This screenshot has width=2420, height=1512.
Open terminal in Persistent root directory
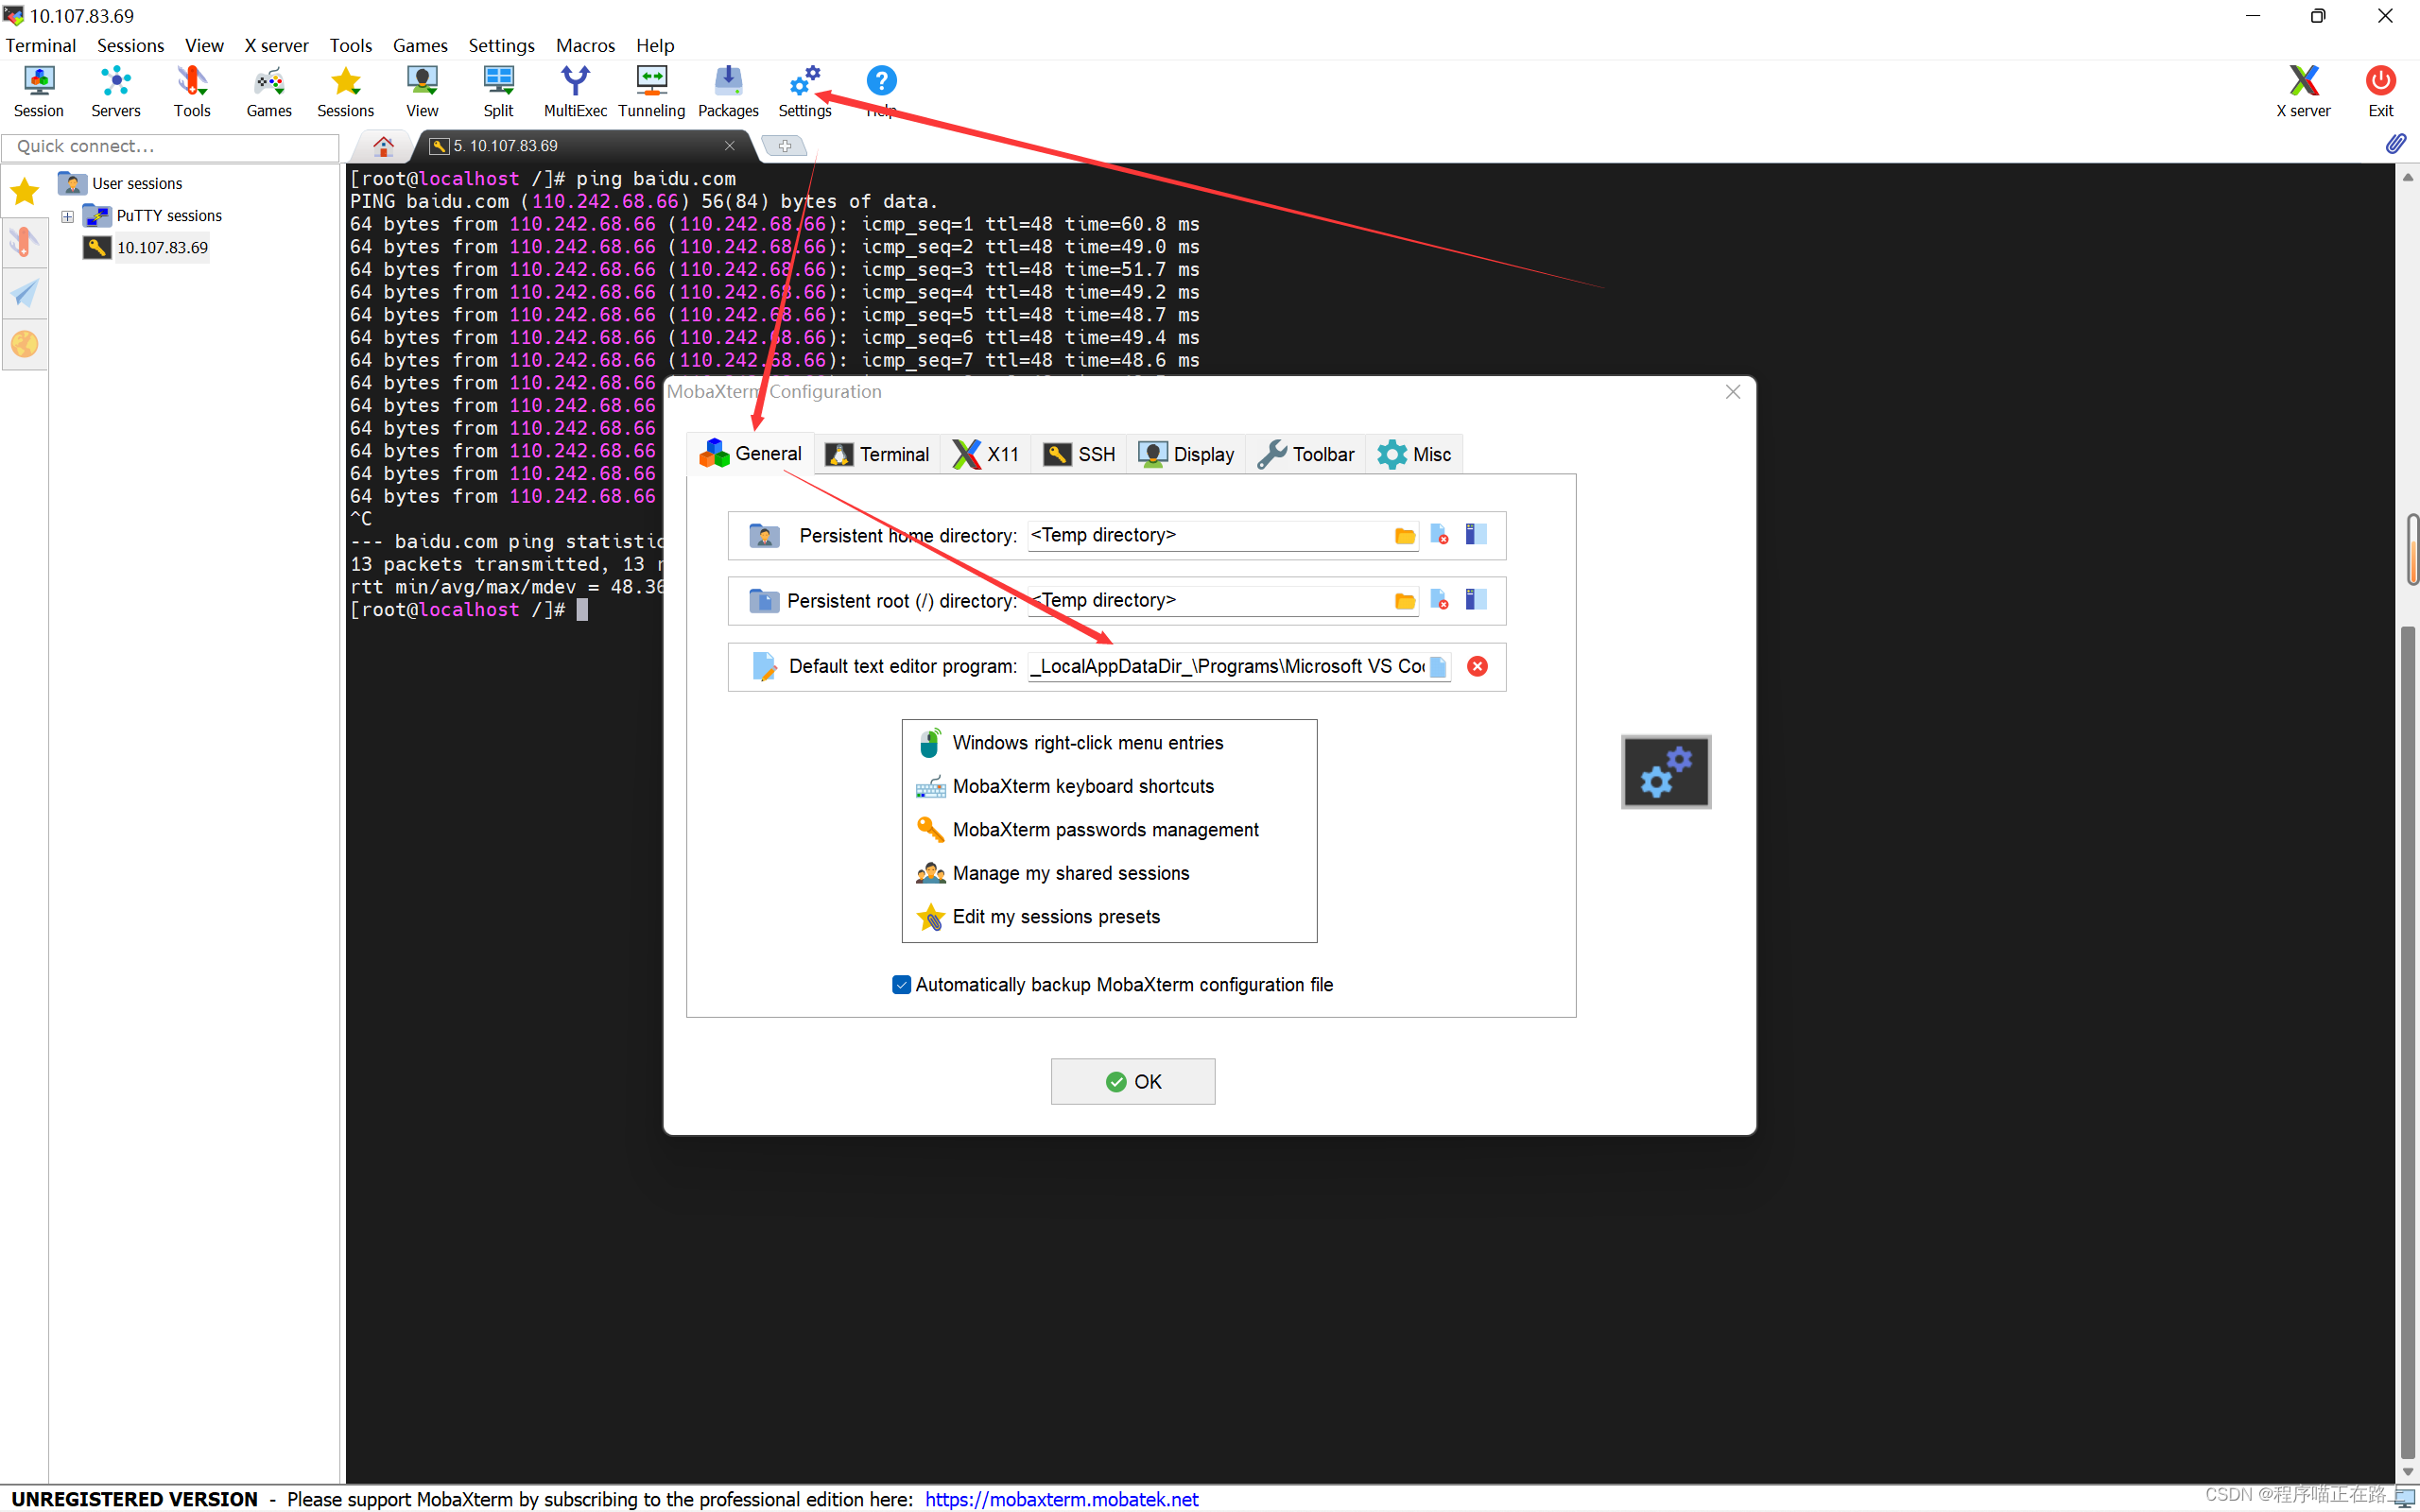(1476, 600)
